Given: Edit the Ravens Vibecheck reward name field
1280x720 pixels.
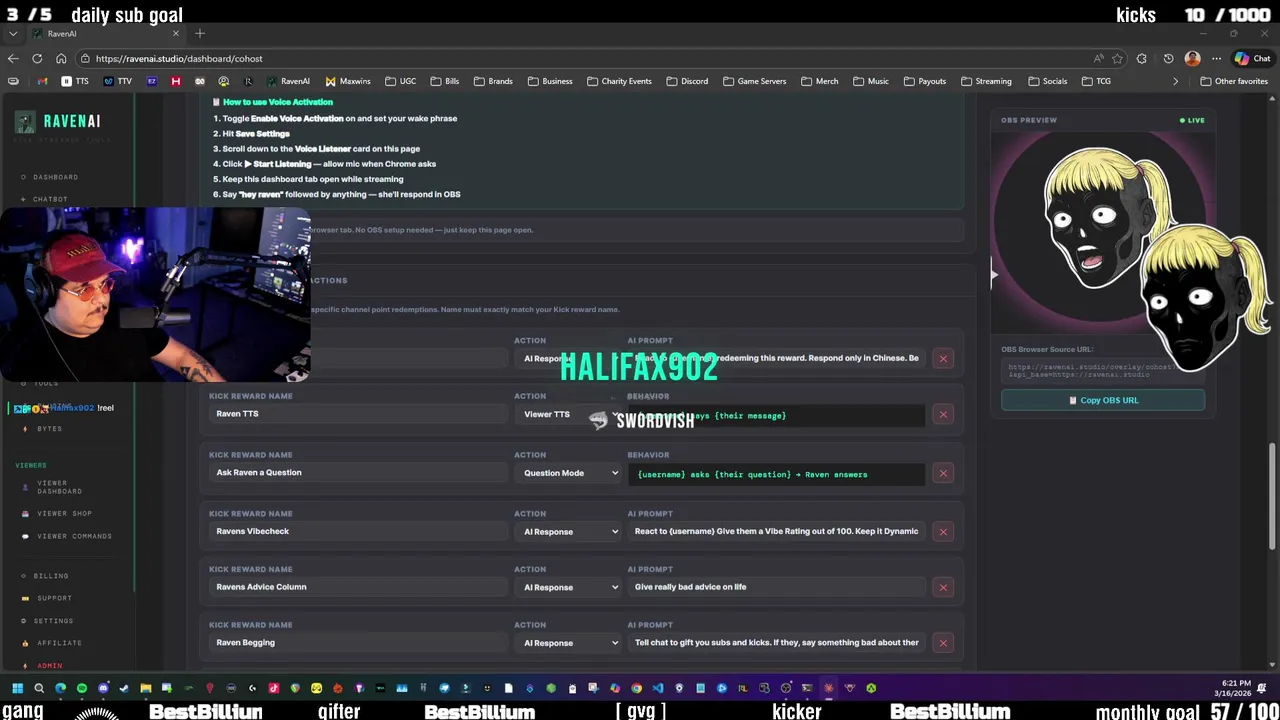Looking at the screenshot, I should click(358, 531).
